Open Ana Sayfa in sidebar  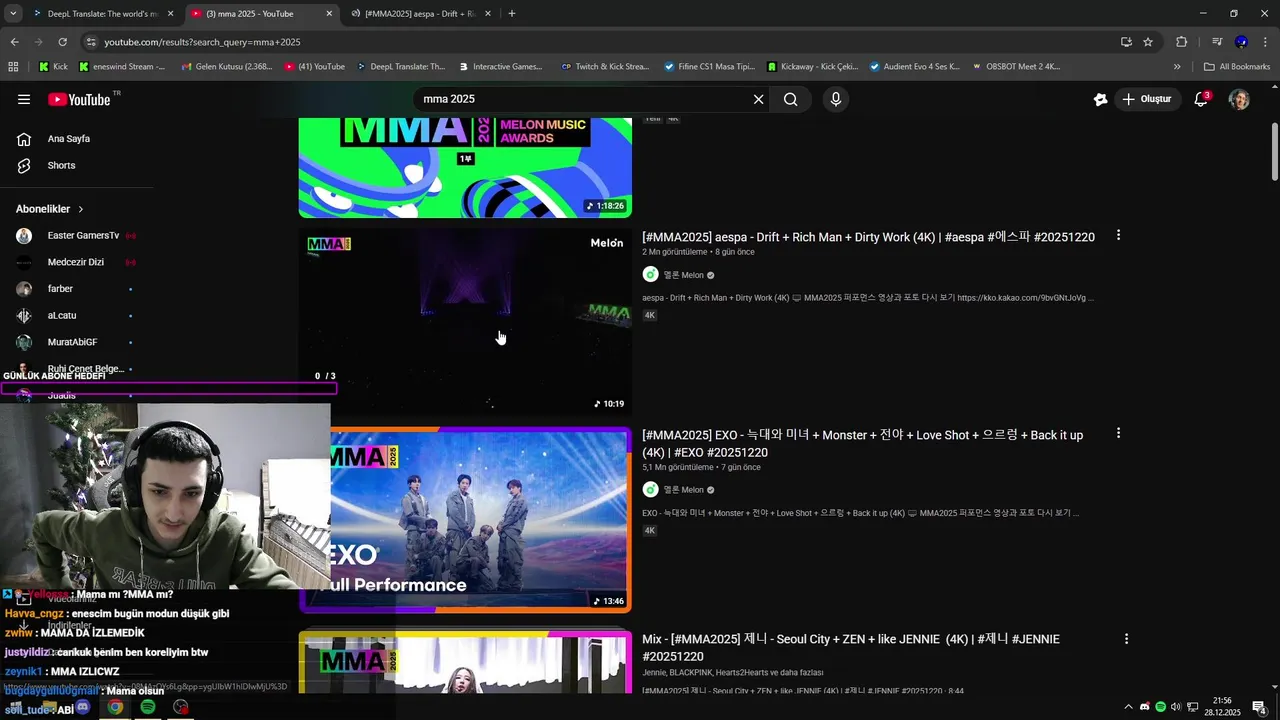(x=68, y=139)
